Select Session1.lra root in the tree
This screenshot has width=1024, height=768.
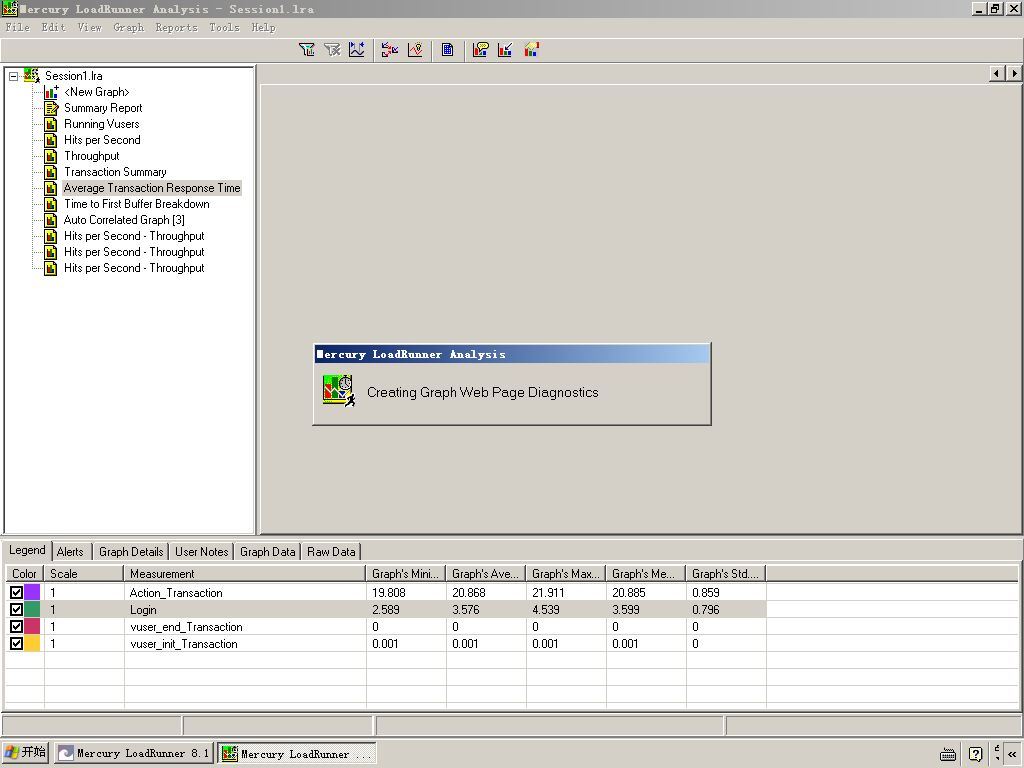(73, 76)
